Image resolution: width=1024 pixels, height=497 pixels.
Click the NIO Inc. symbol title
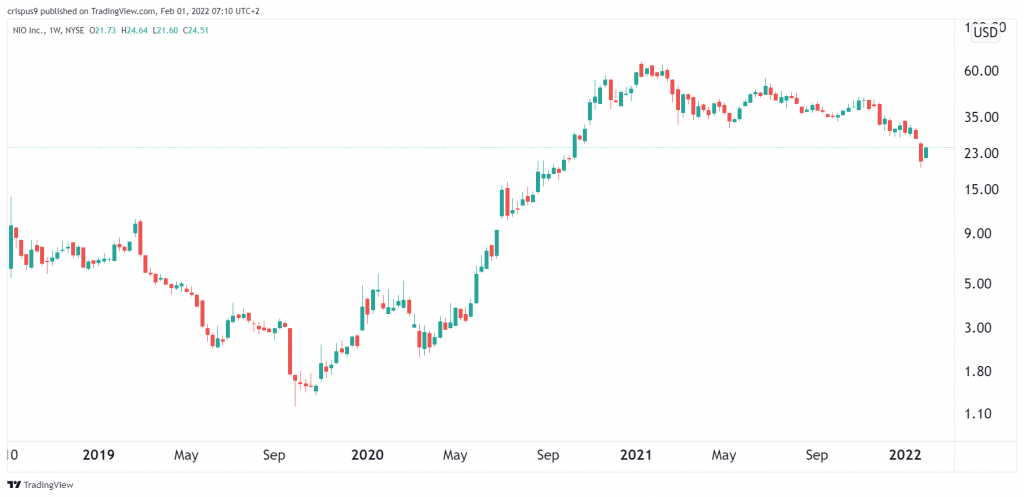click(28, 30)
